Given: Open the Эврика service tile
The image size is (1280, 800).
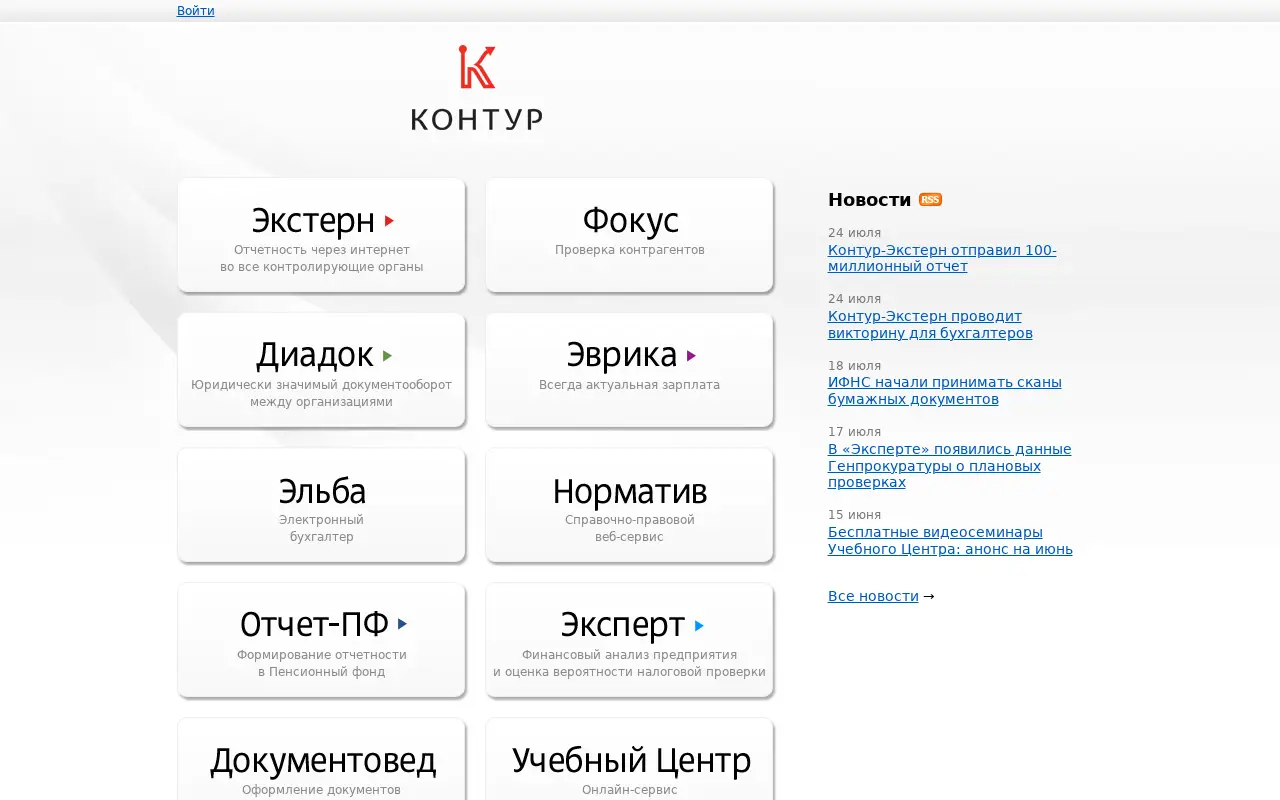Looking at the screenshot, I should coord(629,370).
